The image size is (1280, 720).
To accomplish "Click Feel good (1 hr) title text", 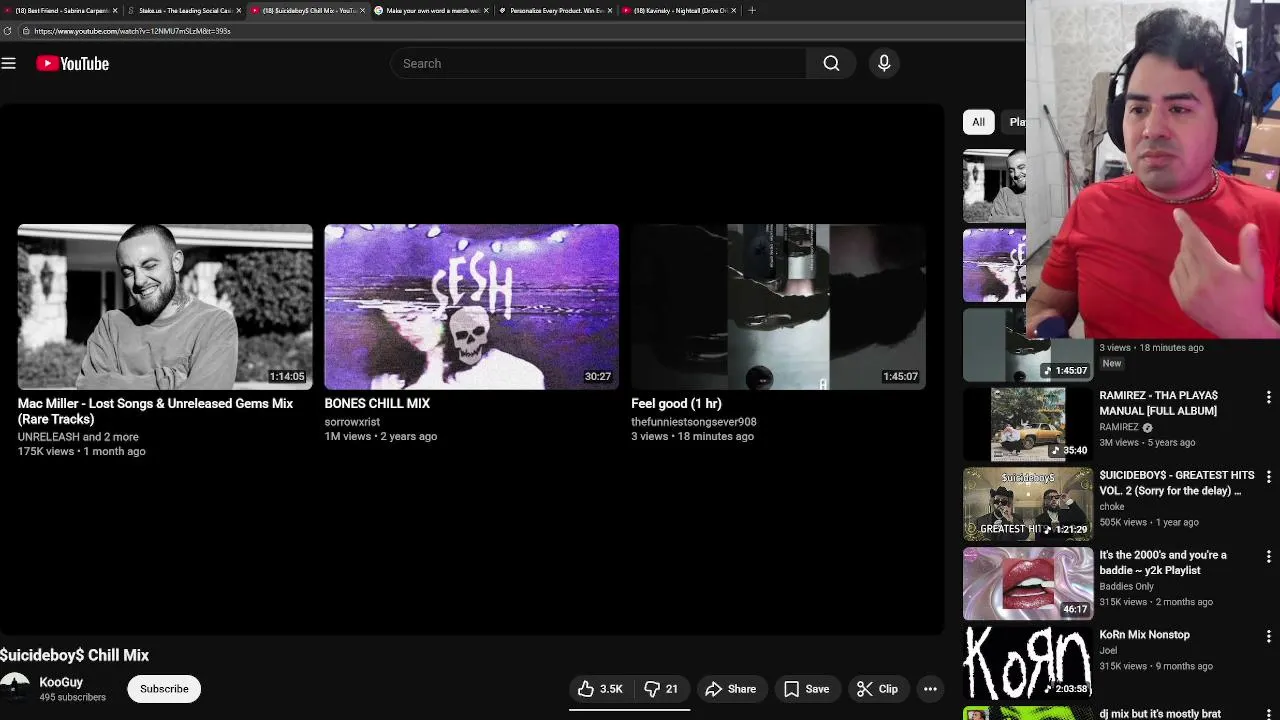I will click(676, 403).
